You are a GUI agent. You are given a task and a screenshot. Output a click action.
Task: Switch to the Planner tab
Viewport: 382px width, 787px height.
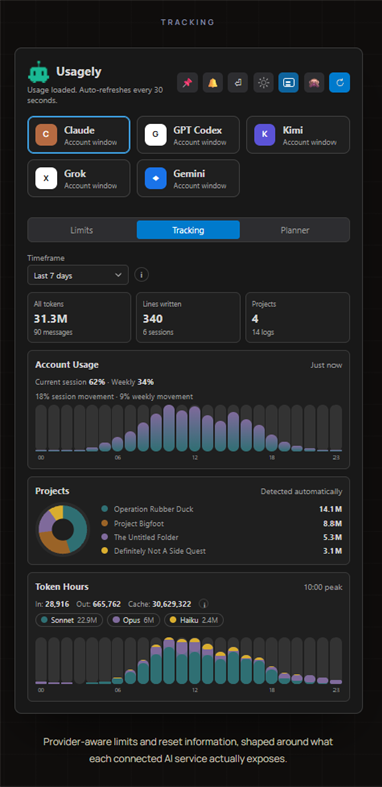(x=295, y=230)
